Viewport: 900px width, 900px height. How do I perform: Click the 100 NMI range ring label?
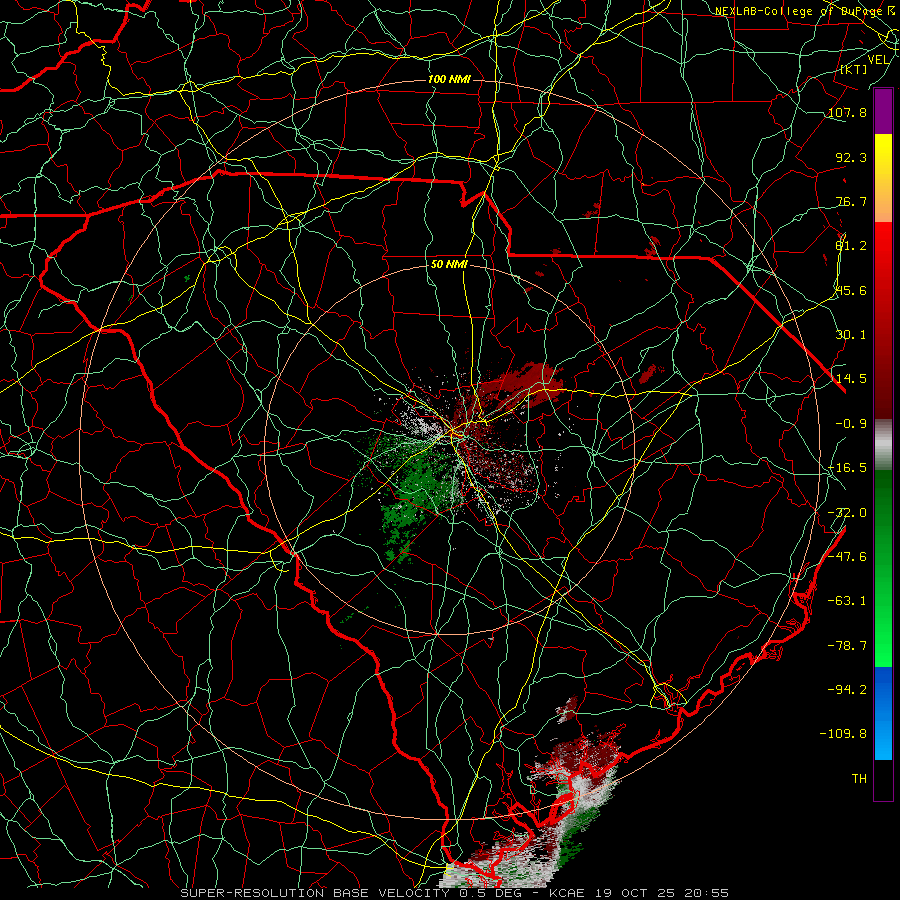449,79
